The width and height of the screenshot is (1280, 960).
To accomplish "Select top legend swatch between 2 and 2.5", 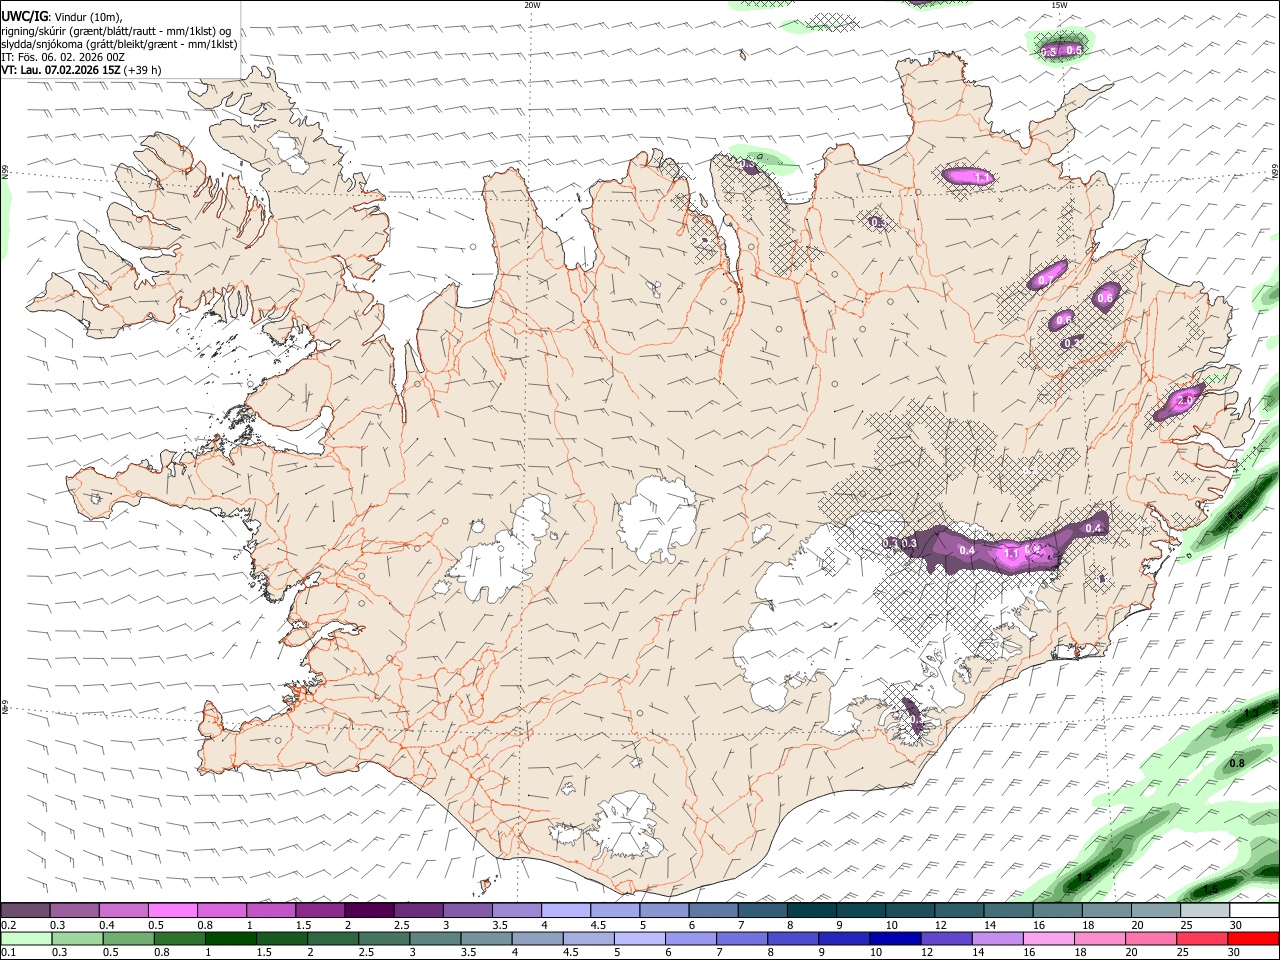I will [x=368, y=911].
